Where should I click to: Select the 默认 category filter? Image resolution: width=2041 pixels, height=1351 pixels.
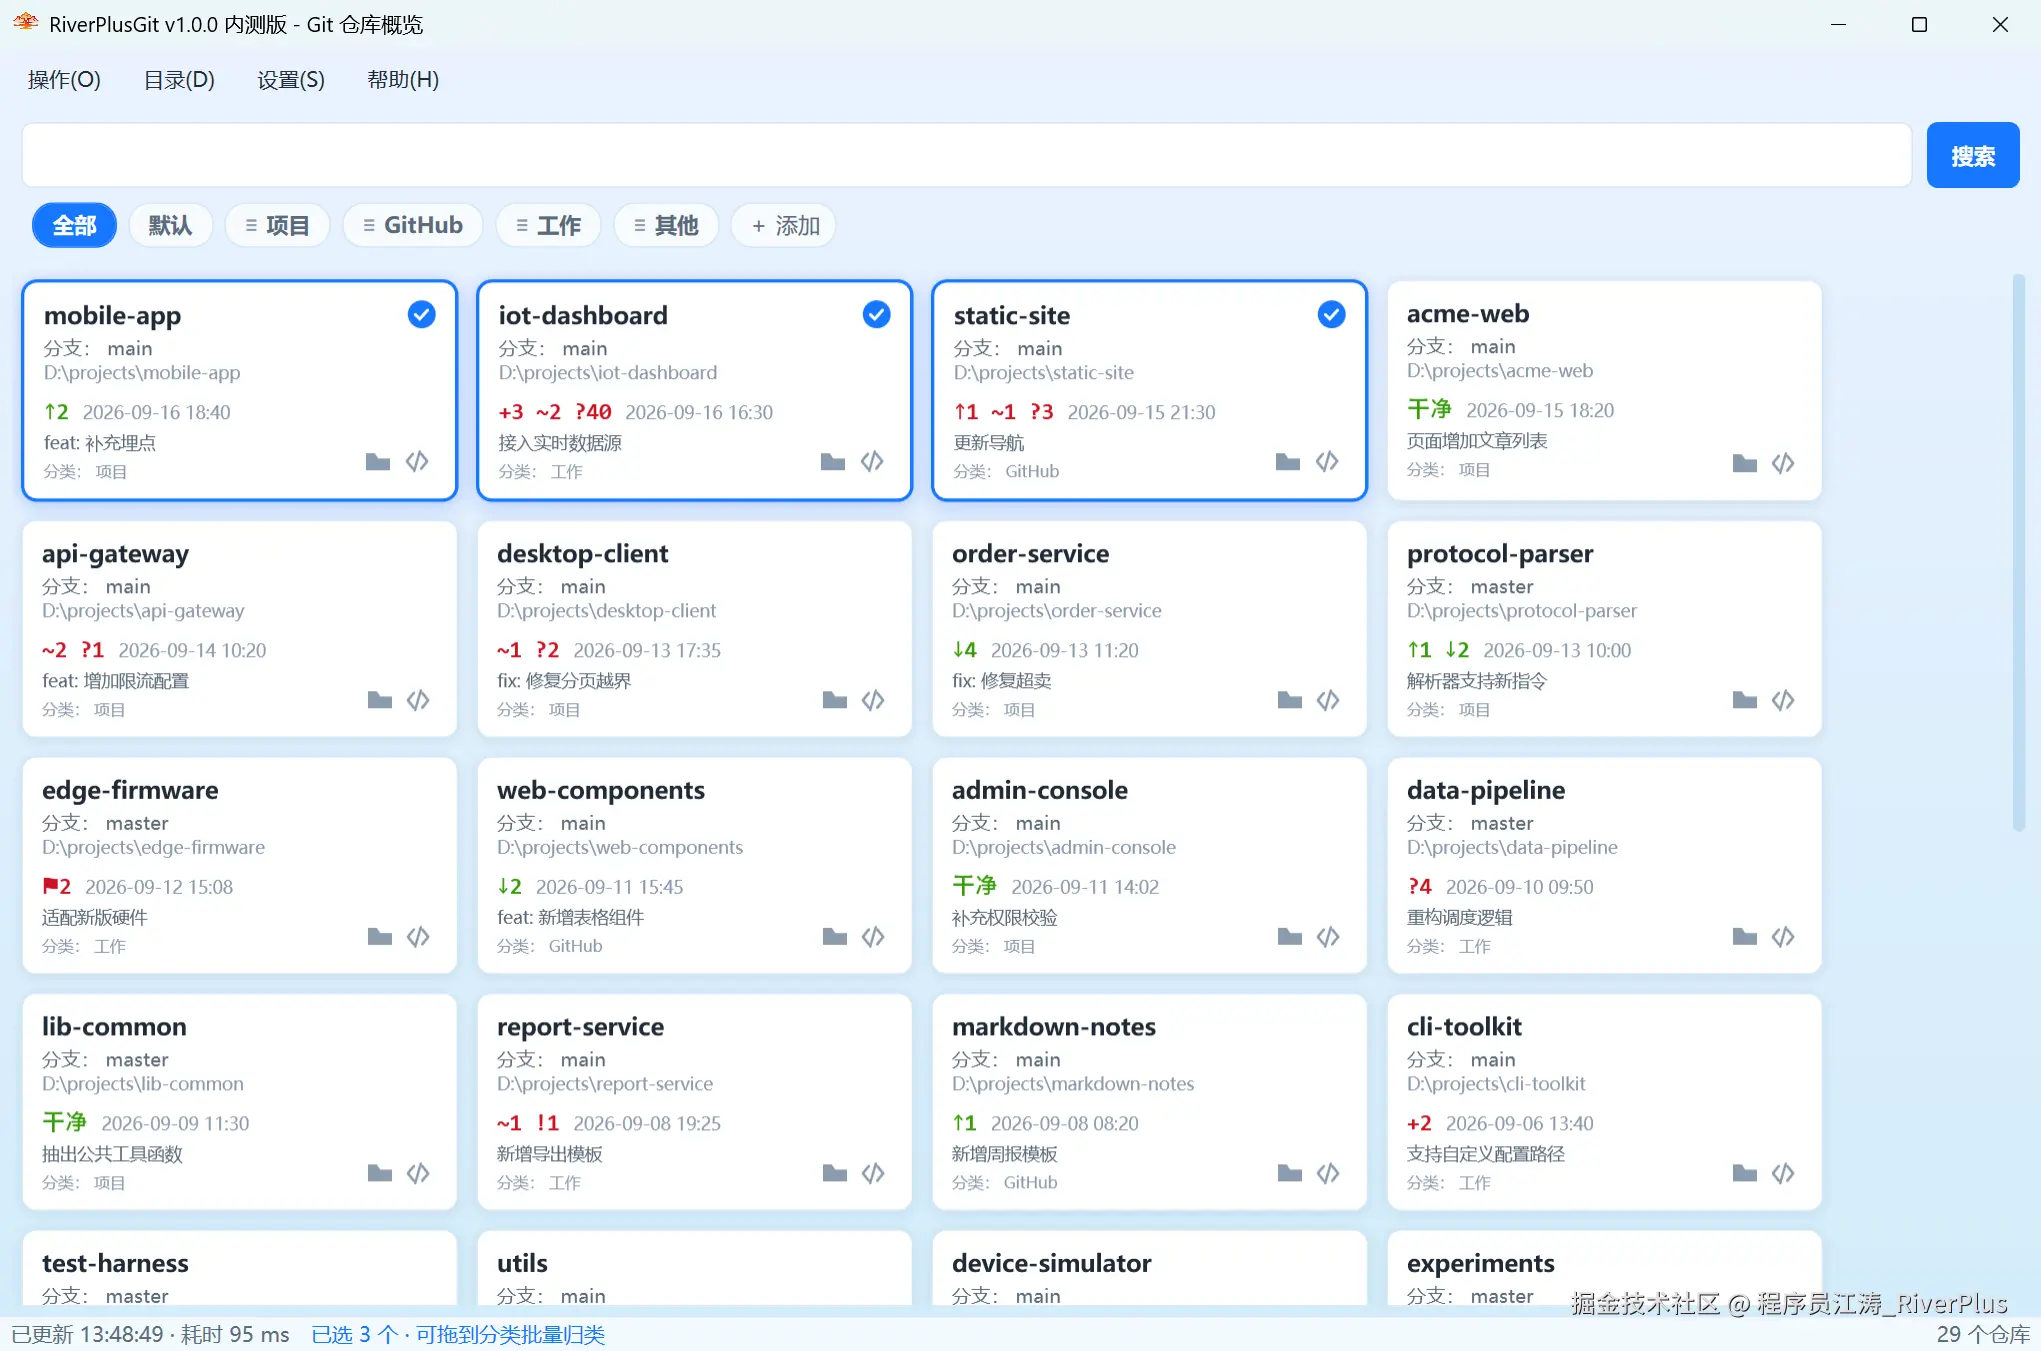[171, 226]
